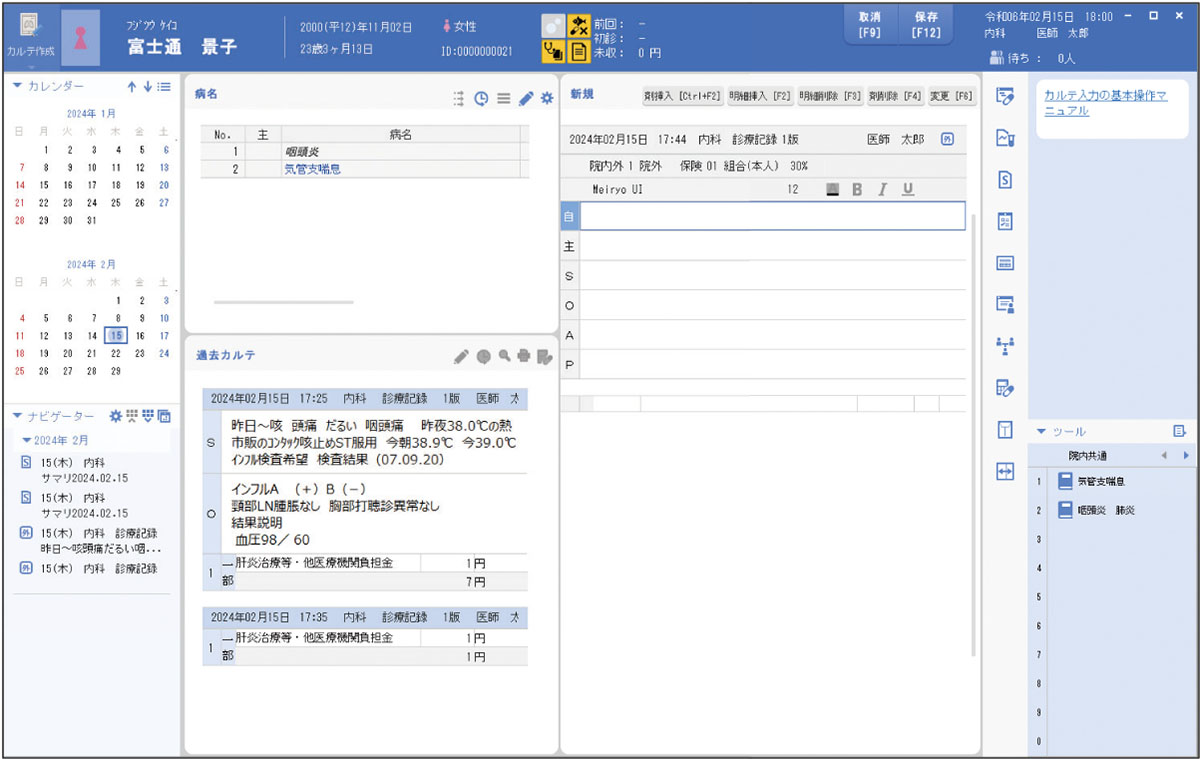Open the lab test chart icon in right sidebar
Image resolution: width=1200 pixels, height=759 pixels.
tap(1007, 139)
